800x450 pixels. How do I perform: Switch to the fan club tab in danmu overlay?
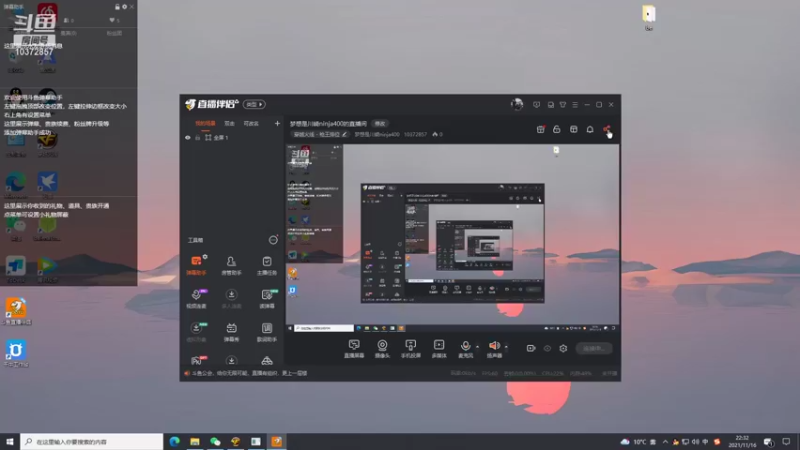click(114, 33)
